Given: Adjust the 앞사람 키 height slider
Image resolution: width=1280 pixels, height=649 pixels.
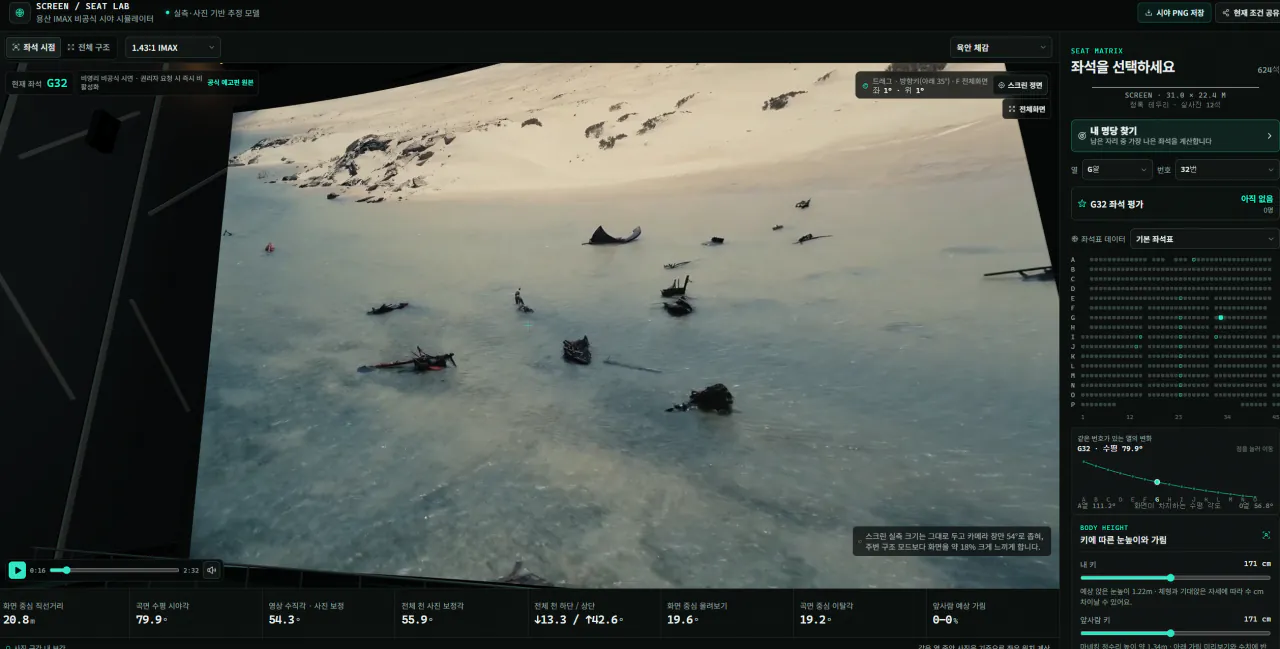Looking at the screenshot, I should [1175, 633].
